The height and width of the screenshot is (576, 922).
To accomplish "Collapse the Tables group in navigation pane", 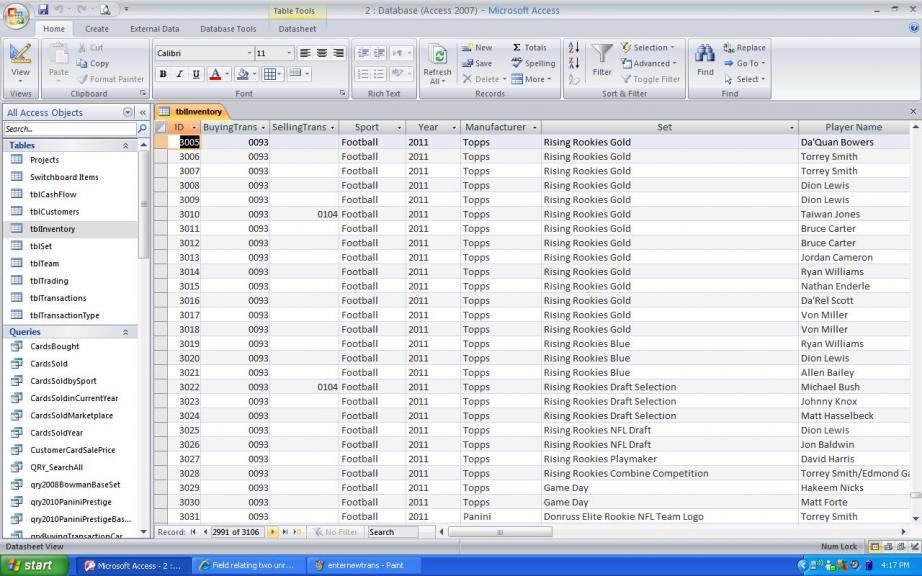I will click(x=125, y=145).
